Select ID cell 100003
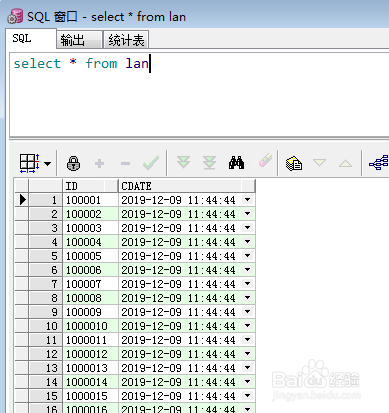The image size is (389, 413). [x=90, y=228]
